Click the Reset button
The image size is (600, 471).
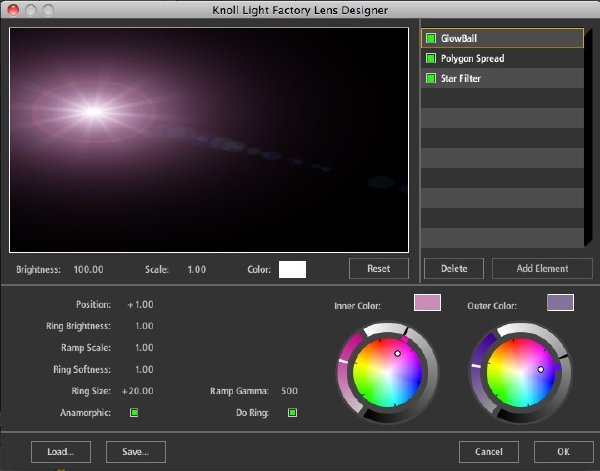[x=379, y=269]
